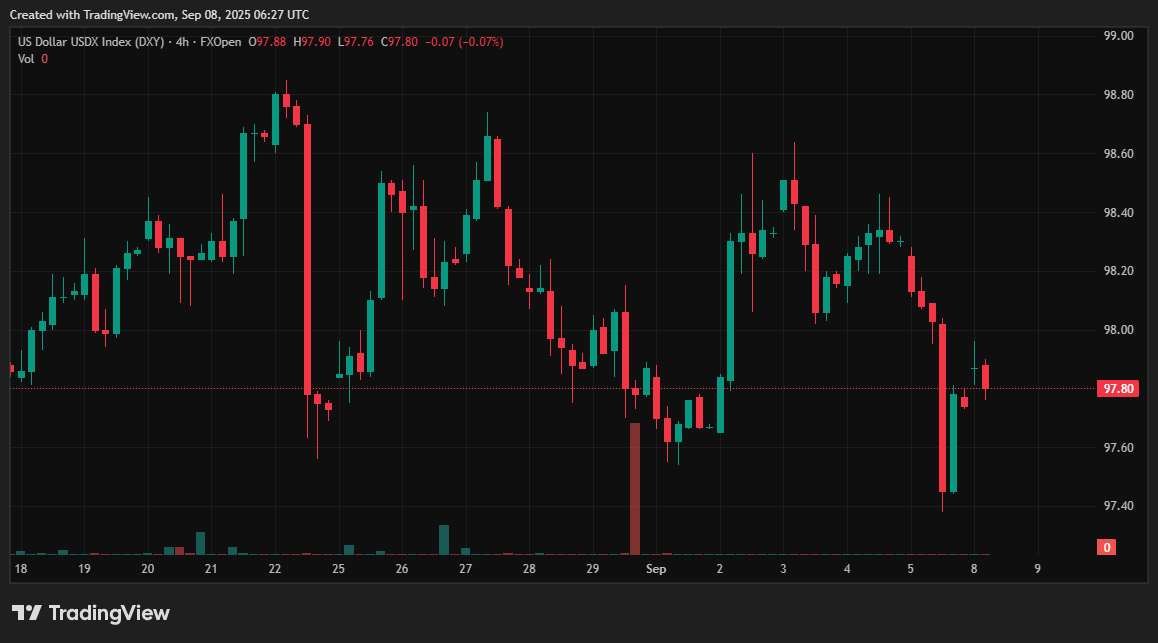The image size is (1158, 643).
Task: Click the date label 25 on time axis
Action: click(338, 568)
